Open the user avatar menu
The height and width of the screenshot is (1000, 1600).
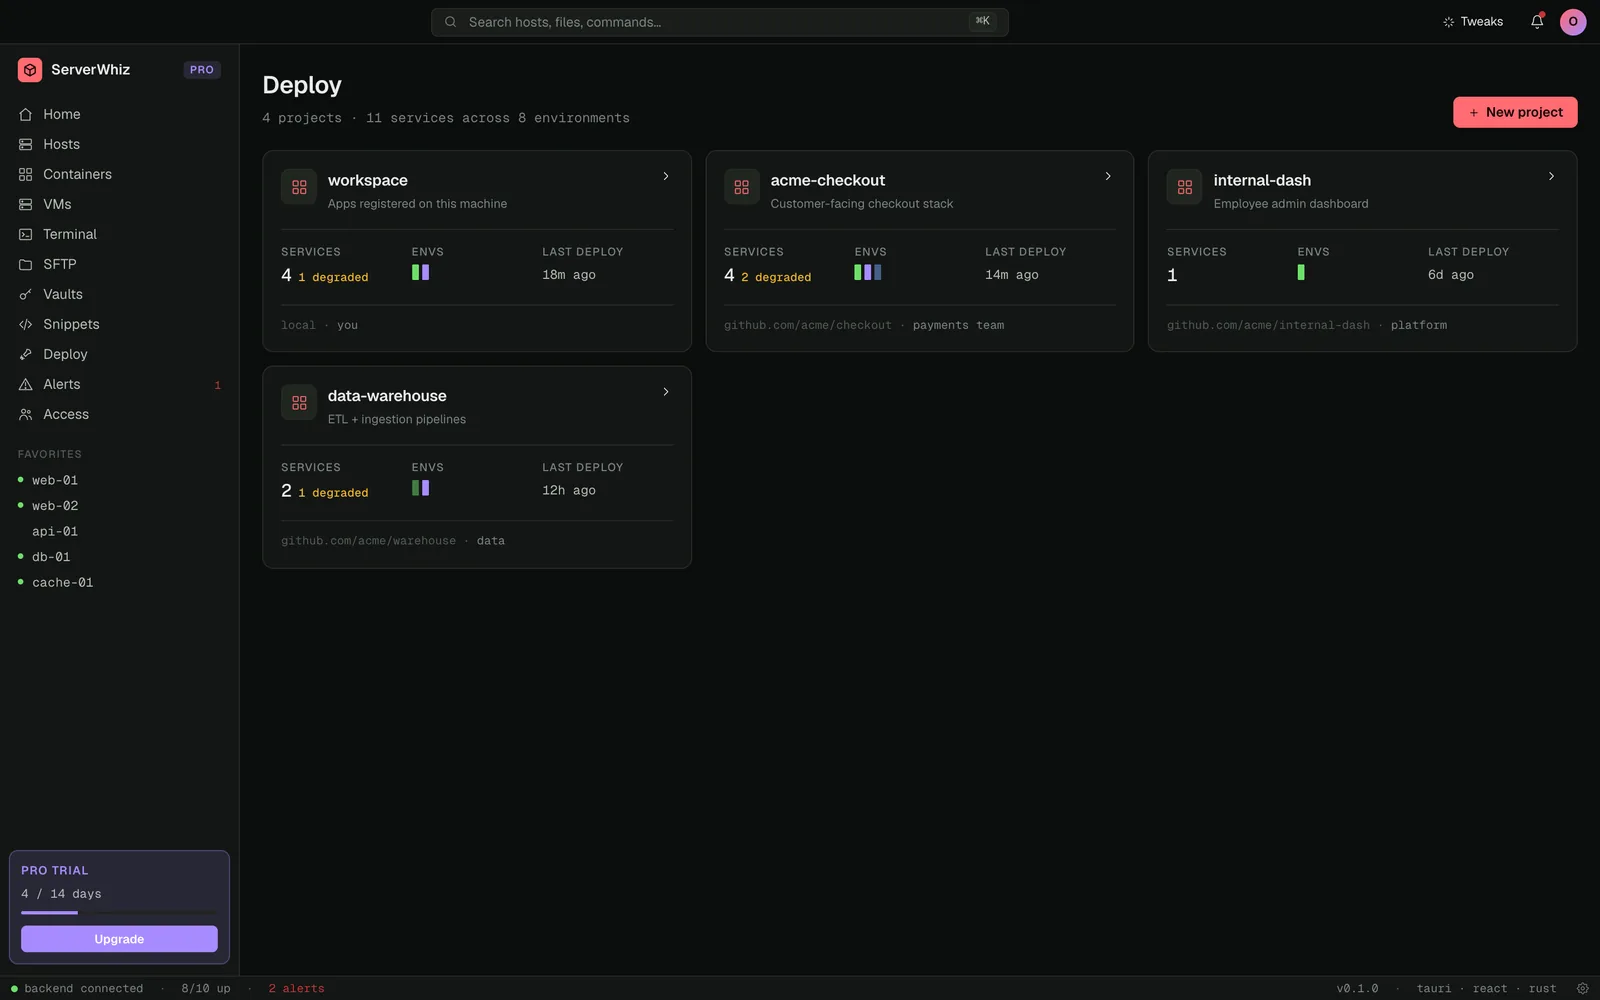(x=1573, y=22)
